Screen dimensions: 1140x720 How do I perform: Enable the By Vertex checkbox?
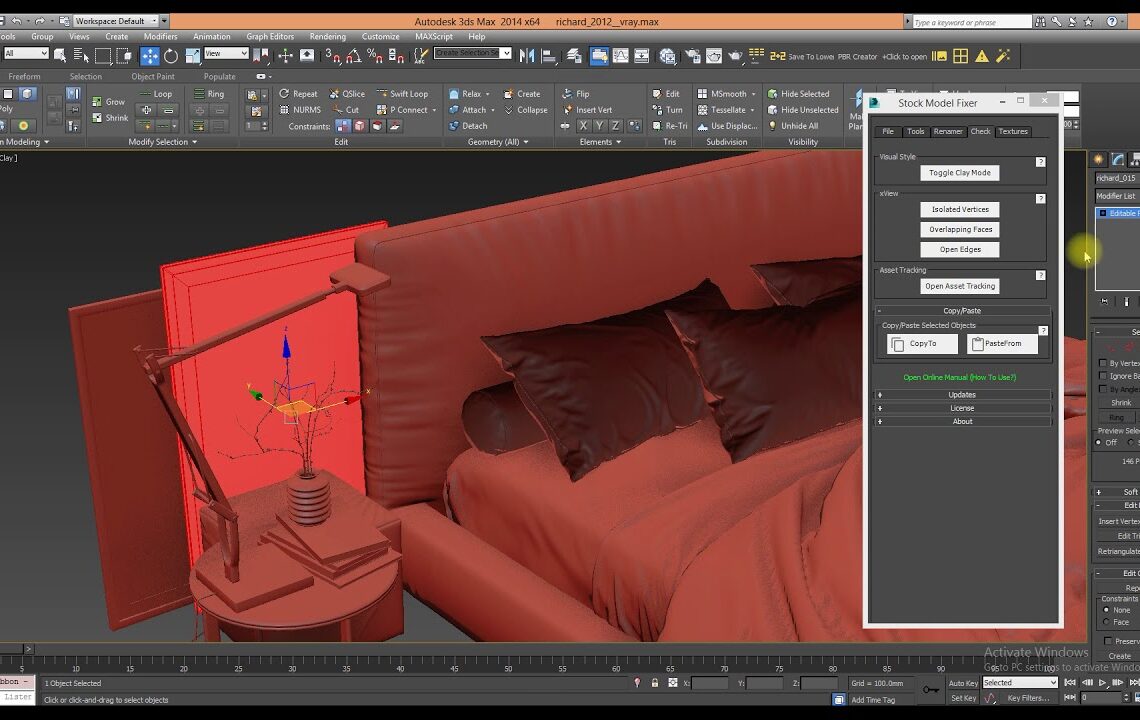pos(1103,363)
